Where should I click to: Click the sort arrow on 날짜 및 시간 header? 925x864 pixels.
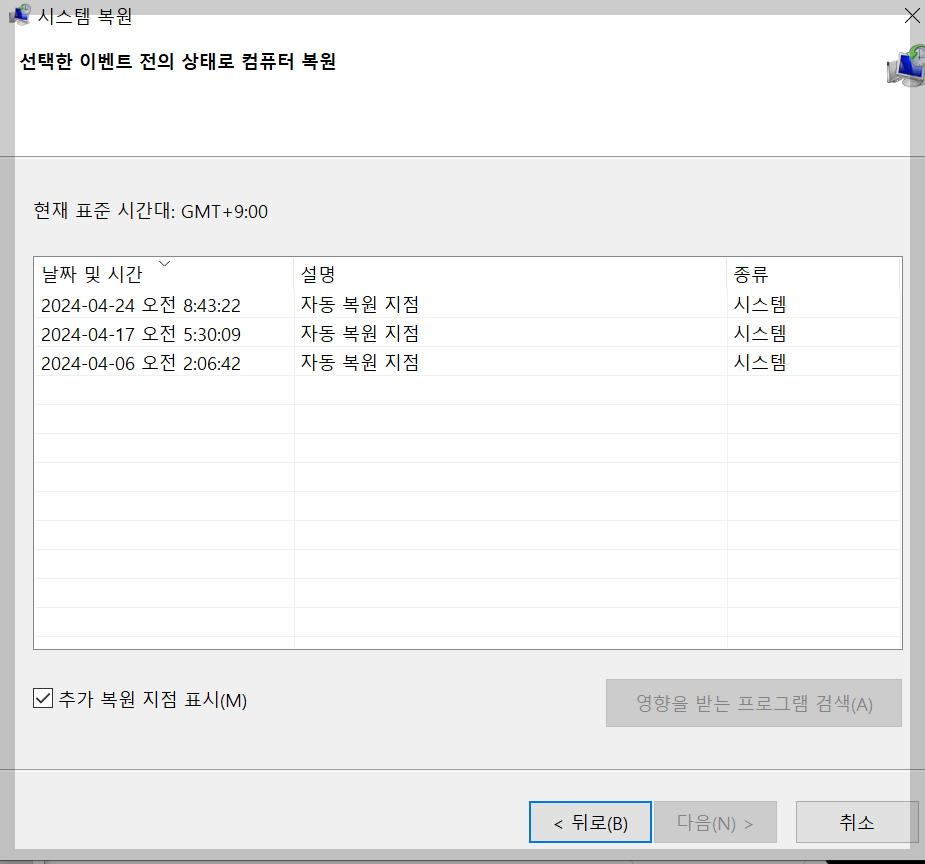(164, 263)
